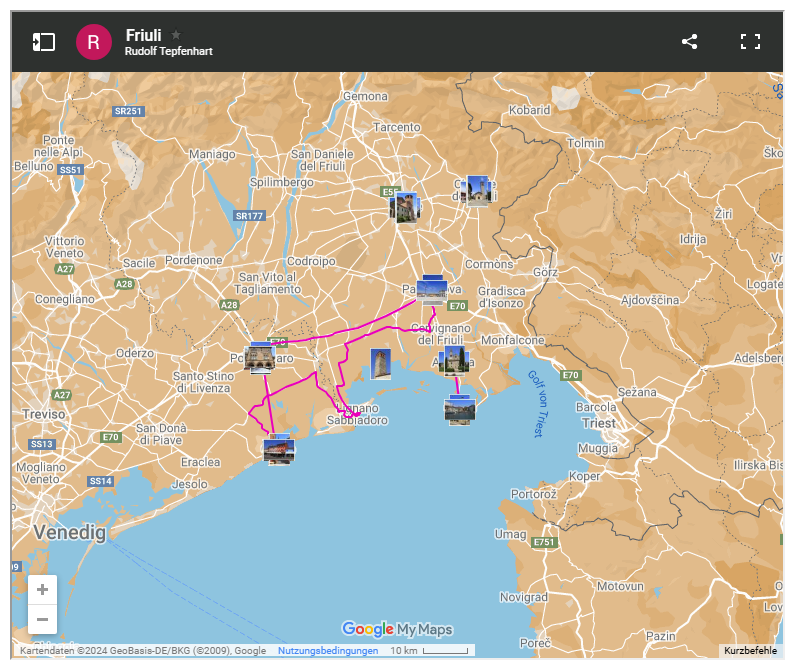The width and height of the screenshot is (794, 670).
Task: Open photo marker over Portogruaro
Action: coord(260,357)
